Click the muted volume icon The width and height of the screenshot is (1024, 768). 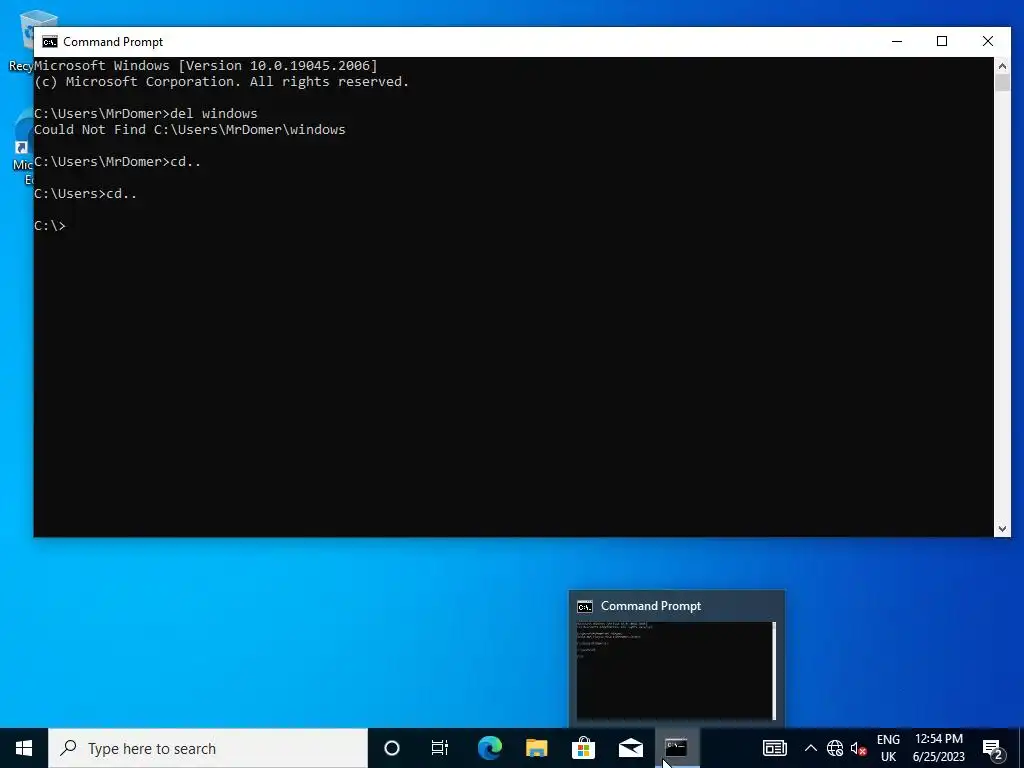pos(859,748)
